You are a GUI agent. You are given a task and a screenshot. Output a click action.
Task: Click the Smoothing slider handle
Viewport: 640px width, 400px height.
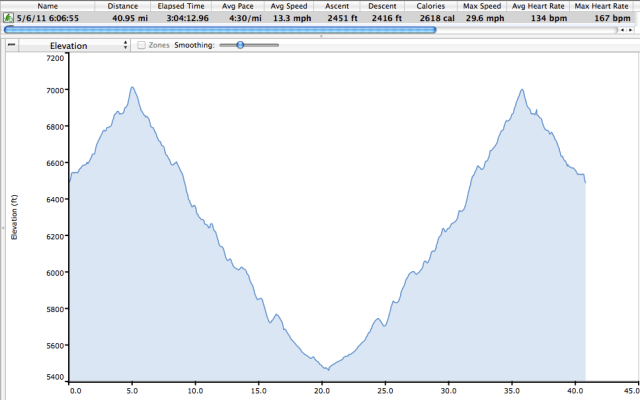pos(240,45)
